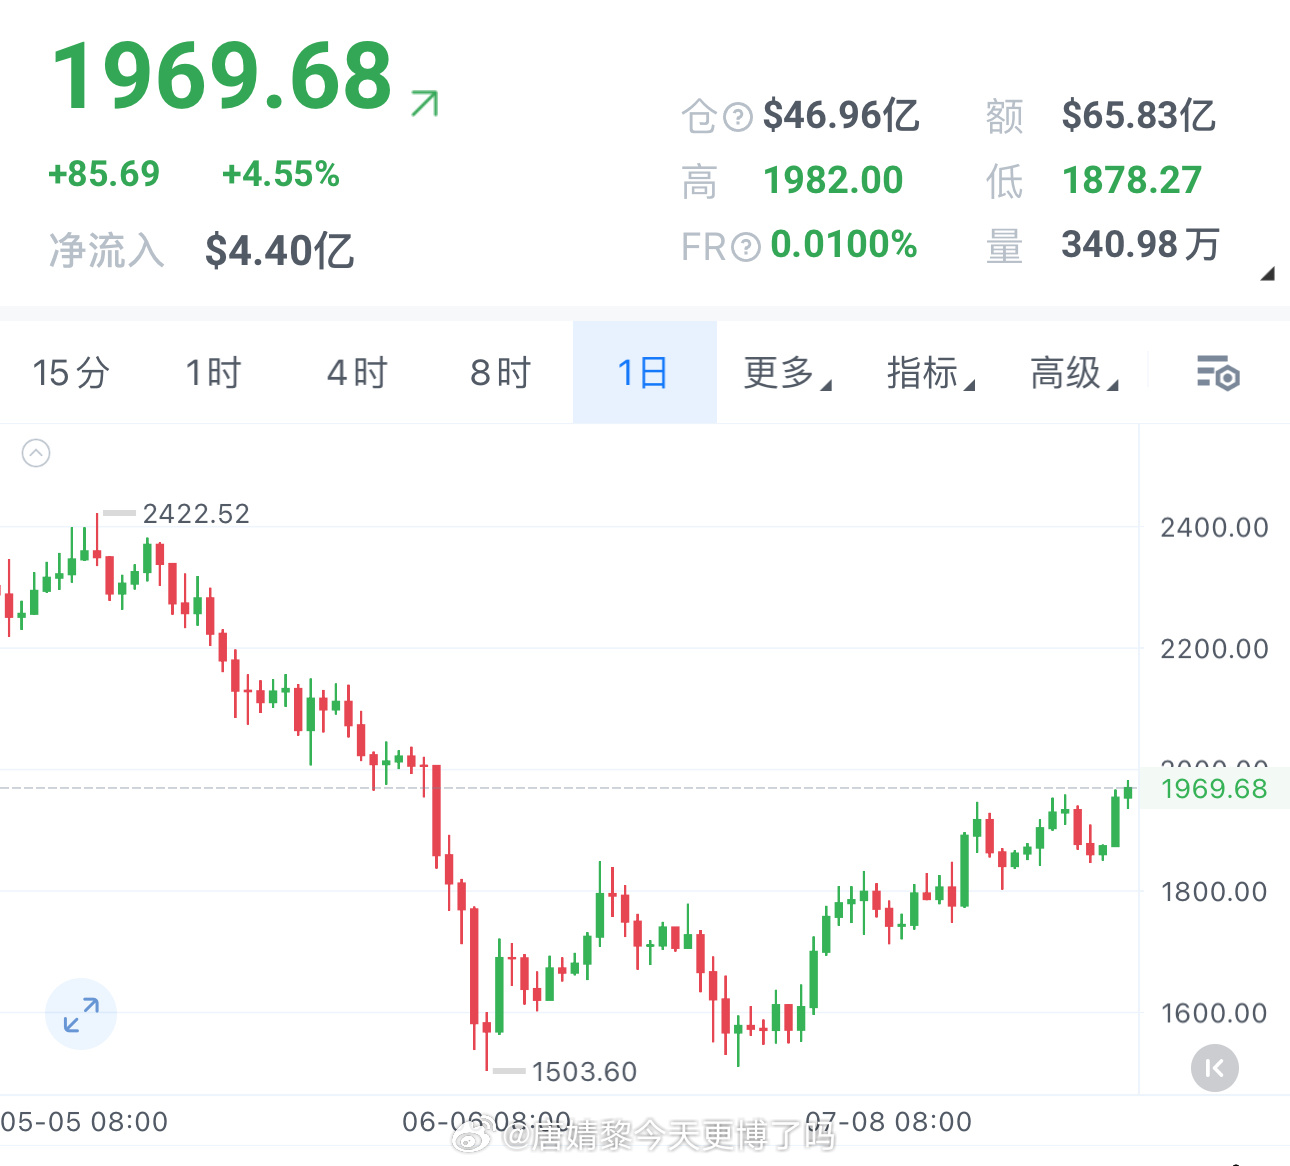The image size is (1290, 1166).
Task: Tap the daily low value 1878.27
Action: pyautogui.click(x=1132, y=181)
